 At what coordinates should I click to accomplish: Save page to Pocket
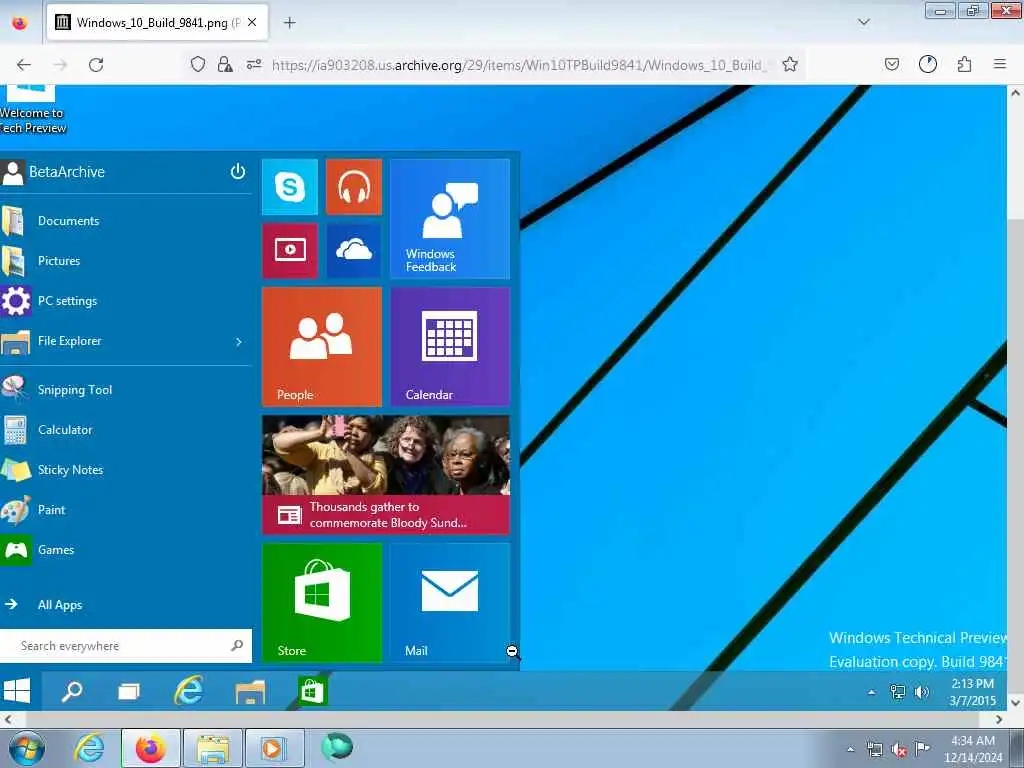pos(892,64)
